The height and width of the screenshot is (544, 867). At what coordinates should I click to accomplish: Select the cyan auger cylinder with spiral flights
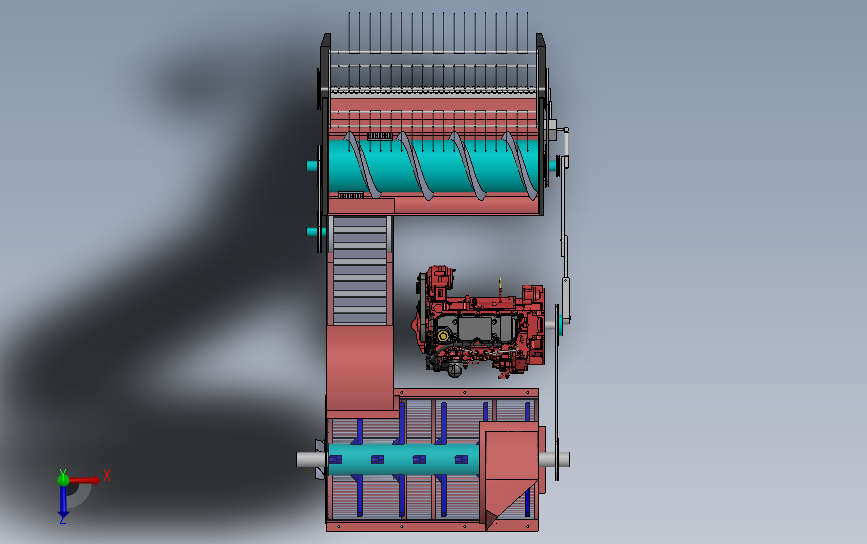(x=433, y=165)
